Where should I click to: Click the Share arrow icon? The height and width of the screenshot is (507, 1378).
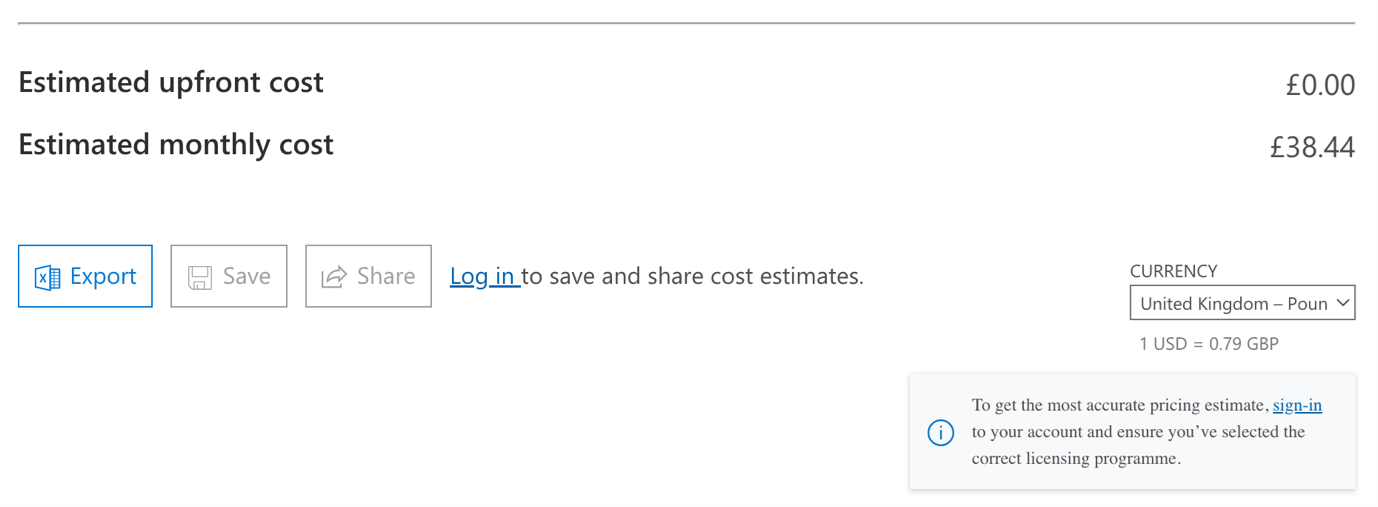click(334, 277)
